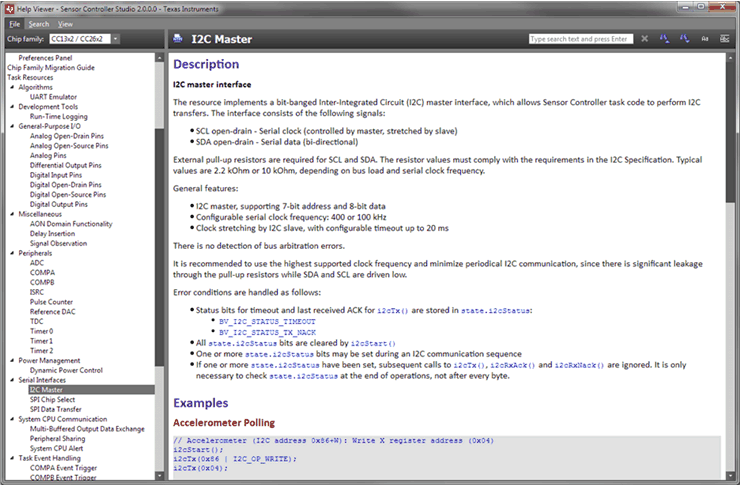Open the COMPA peripheral topic

(x=42, y=273)
